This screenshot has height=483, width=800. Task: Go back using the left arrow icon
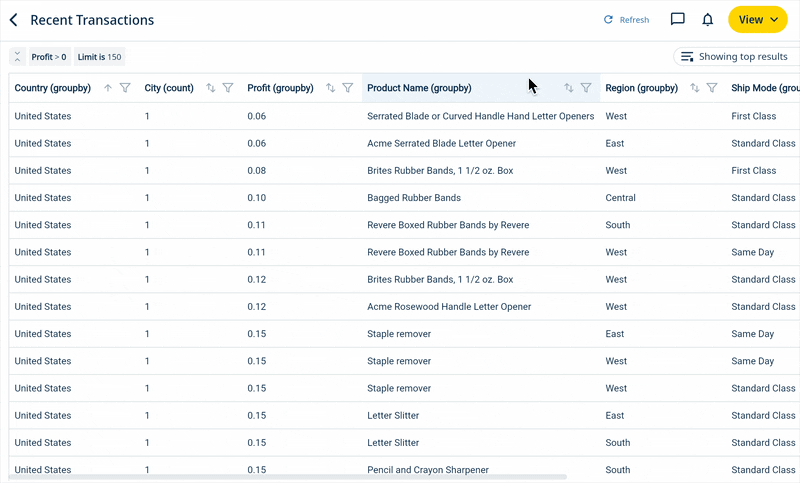14,20
